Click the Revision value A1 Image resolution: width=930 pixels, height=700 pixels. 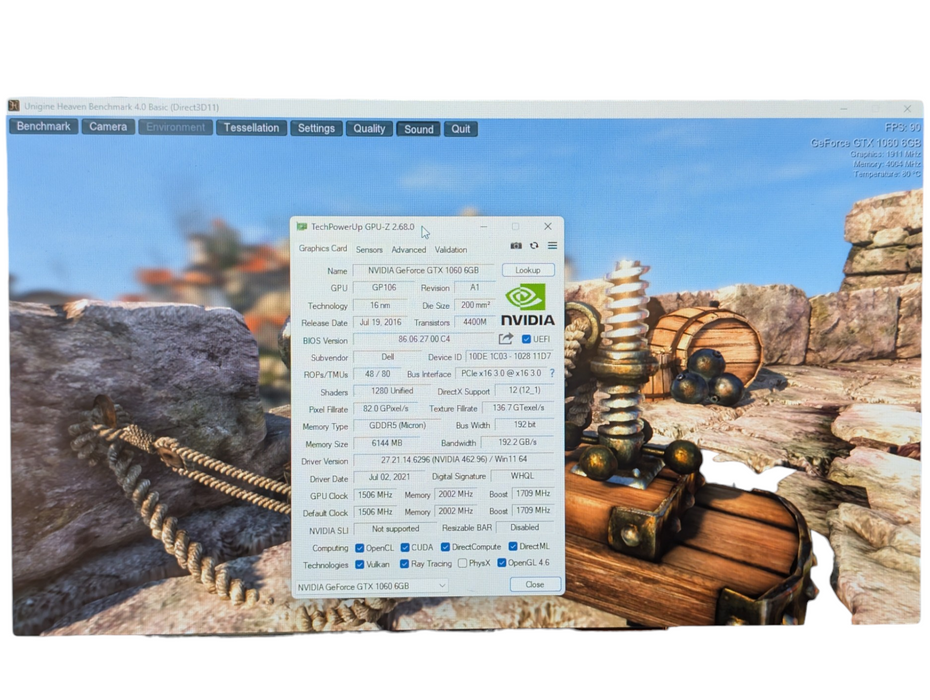[x=474, y=287]
